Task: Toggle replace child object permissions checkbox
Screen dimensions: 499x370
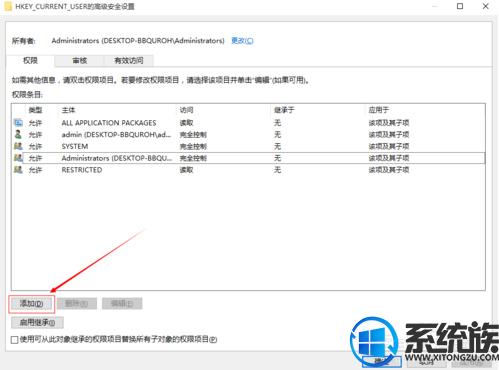Action: point(14,340)
